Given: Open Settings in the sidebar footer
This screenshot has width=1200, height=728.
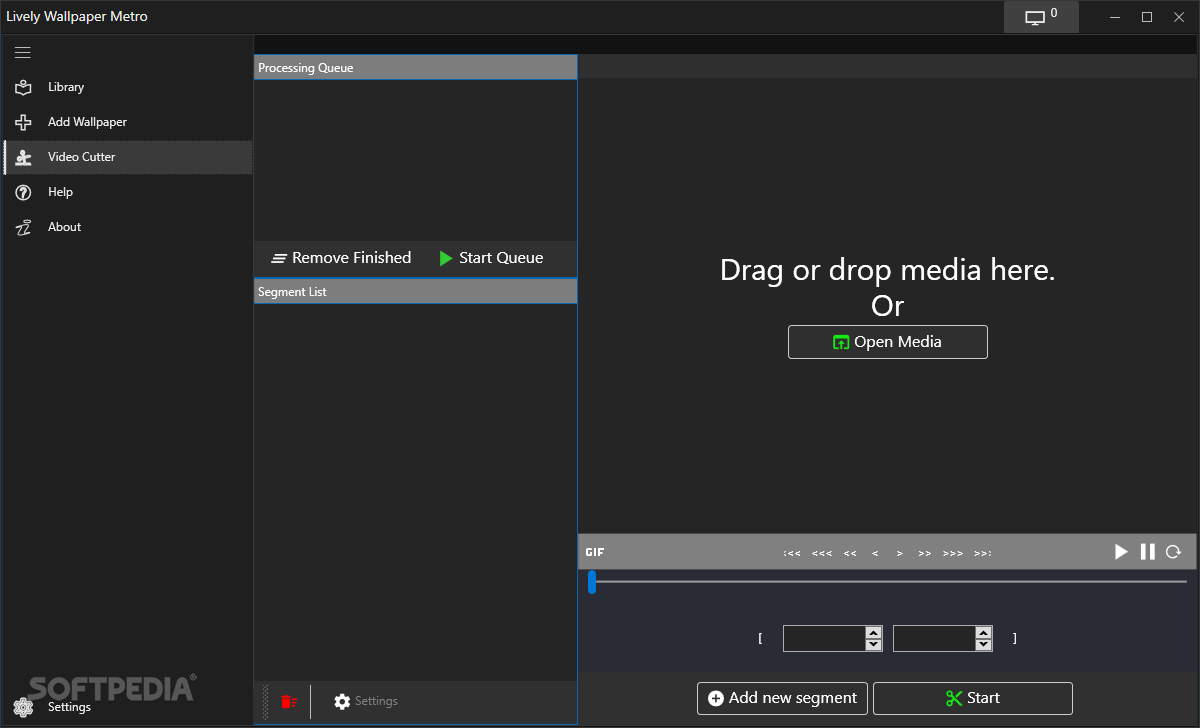Looking at the screenshot, I should point(127,707).
